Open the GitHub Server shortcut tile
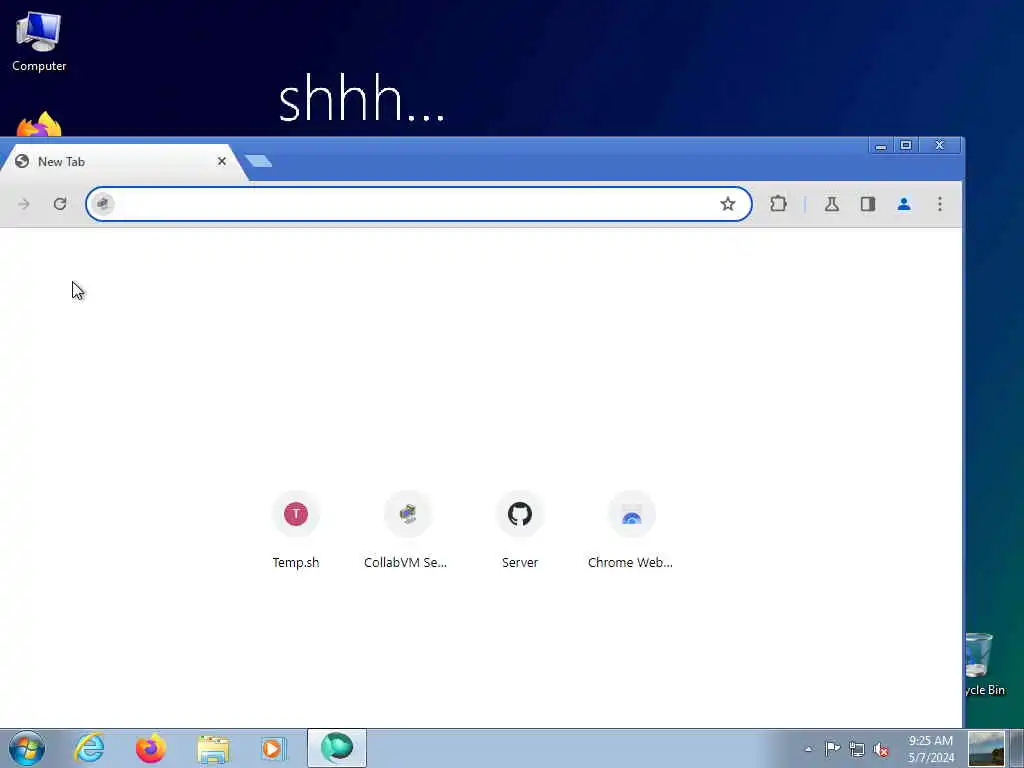1024x768 pixels. point(520,531)
